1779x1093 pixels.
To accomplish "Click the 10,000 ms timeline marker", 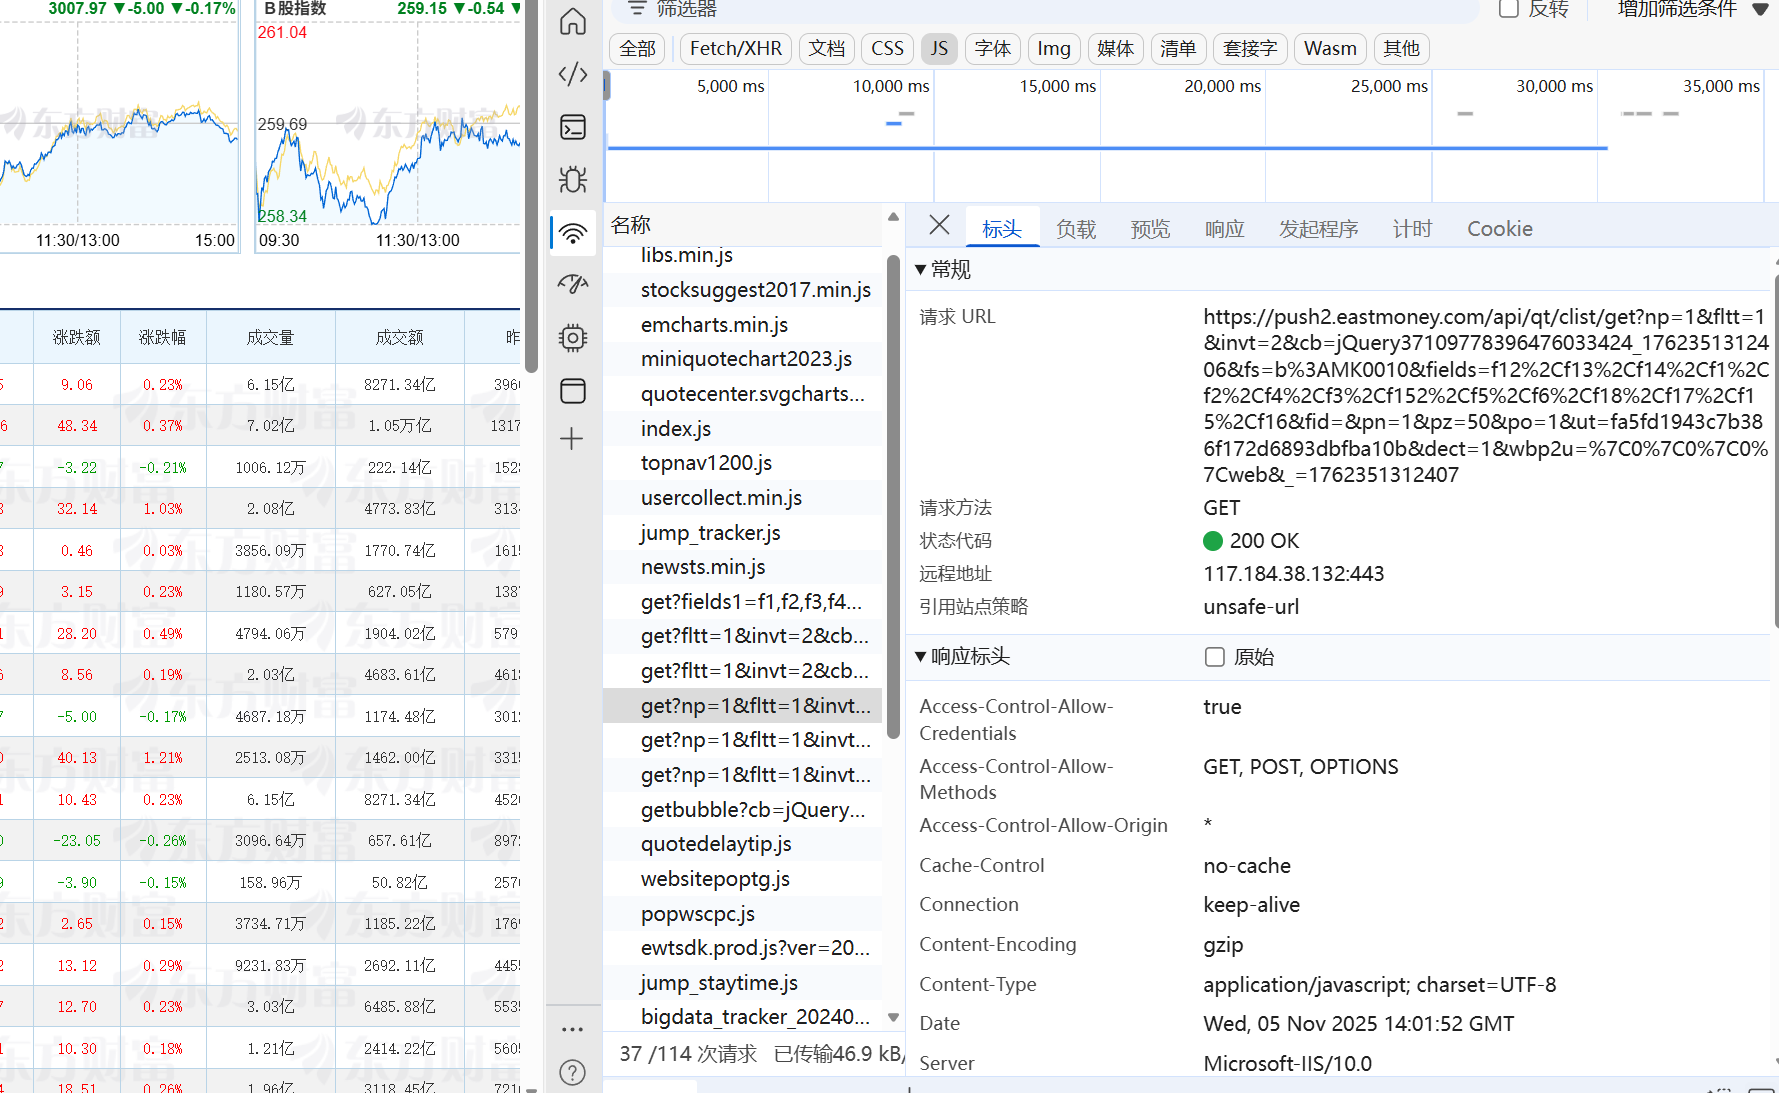I will [x=891, y=86].
